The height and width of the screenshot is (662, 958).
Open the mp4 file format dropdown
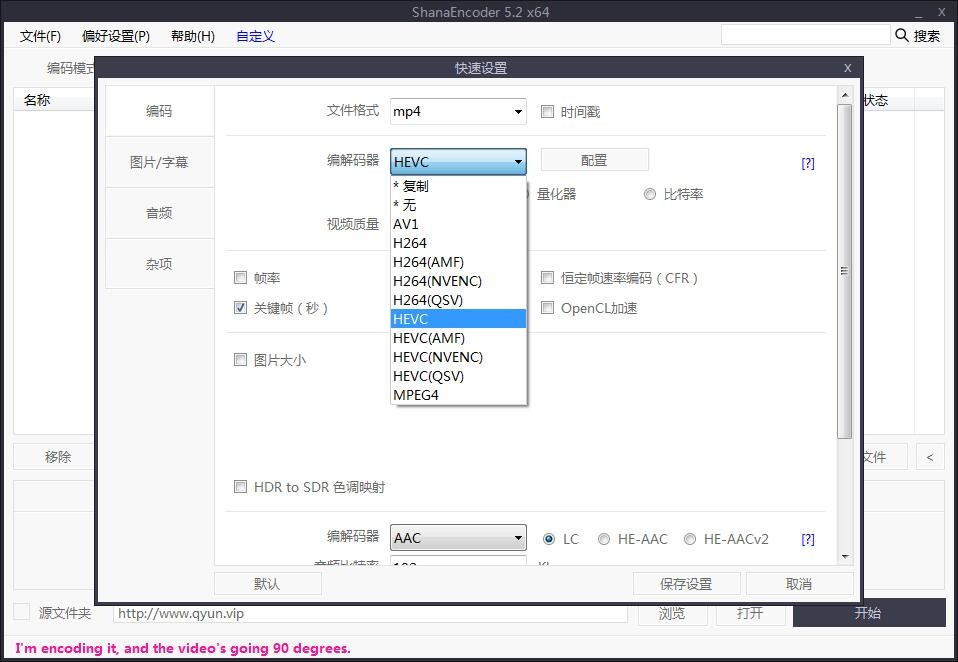[x=459, y=112]
